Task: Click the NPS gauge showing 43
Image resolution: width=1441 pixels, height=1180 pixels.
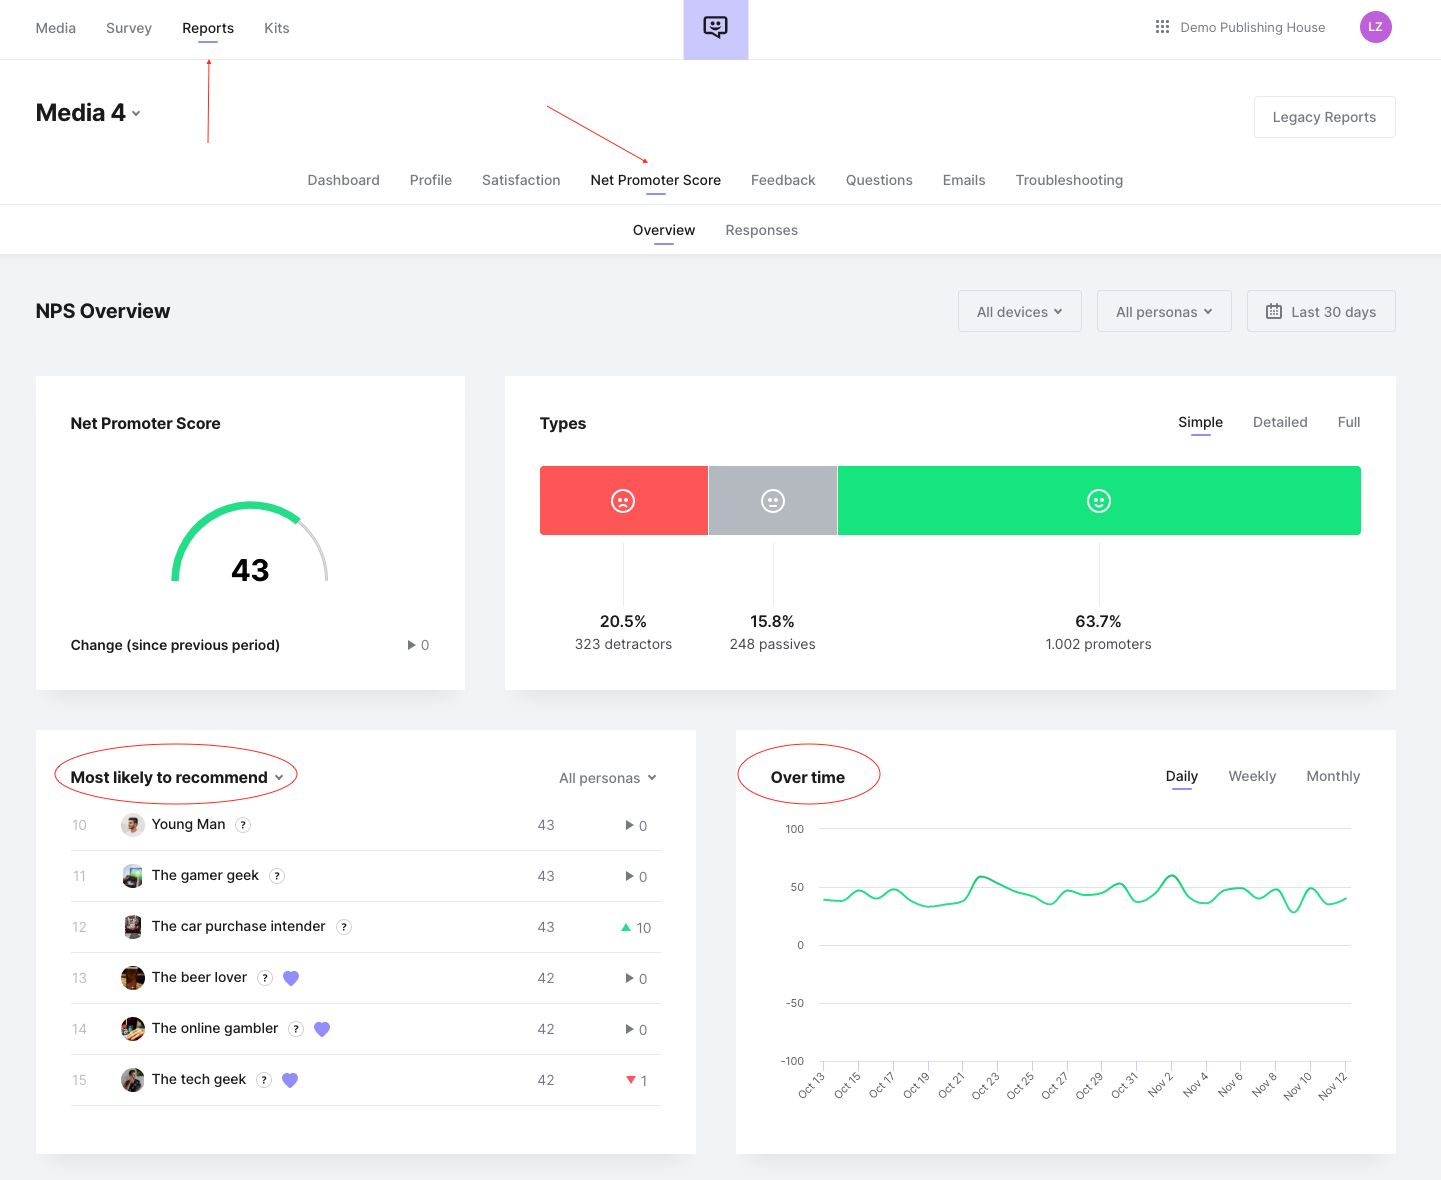Action: click(250, 542)
